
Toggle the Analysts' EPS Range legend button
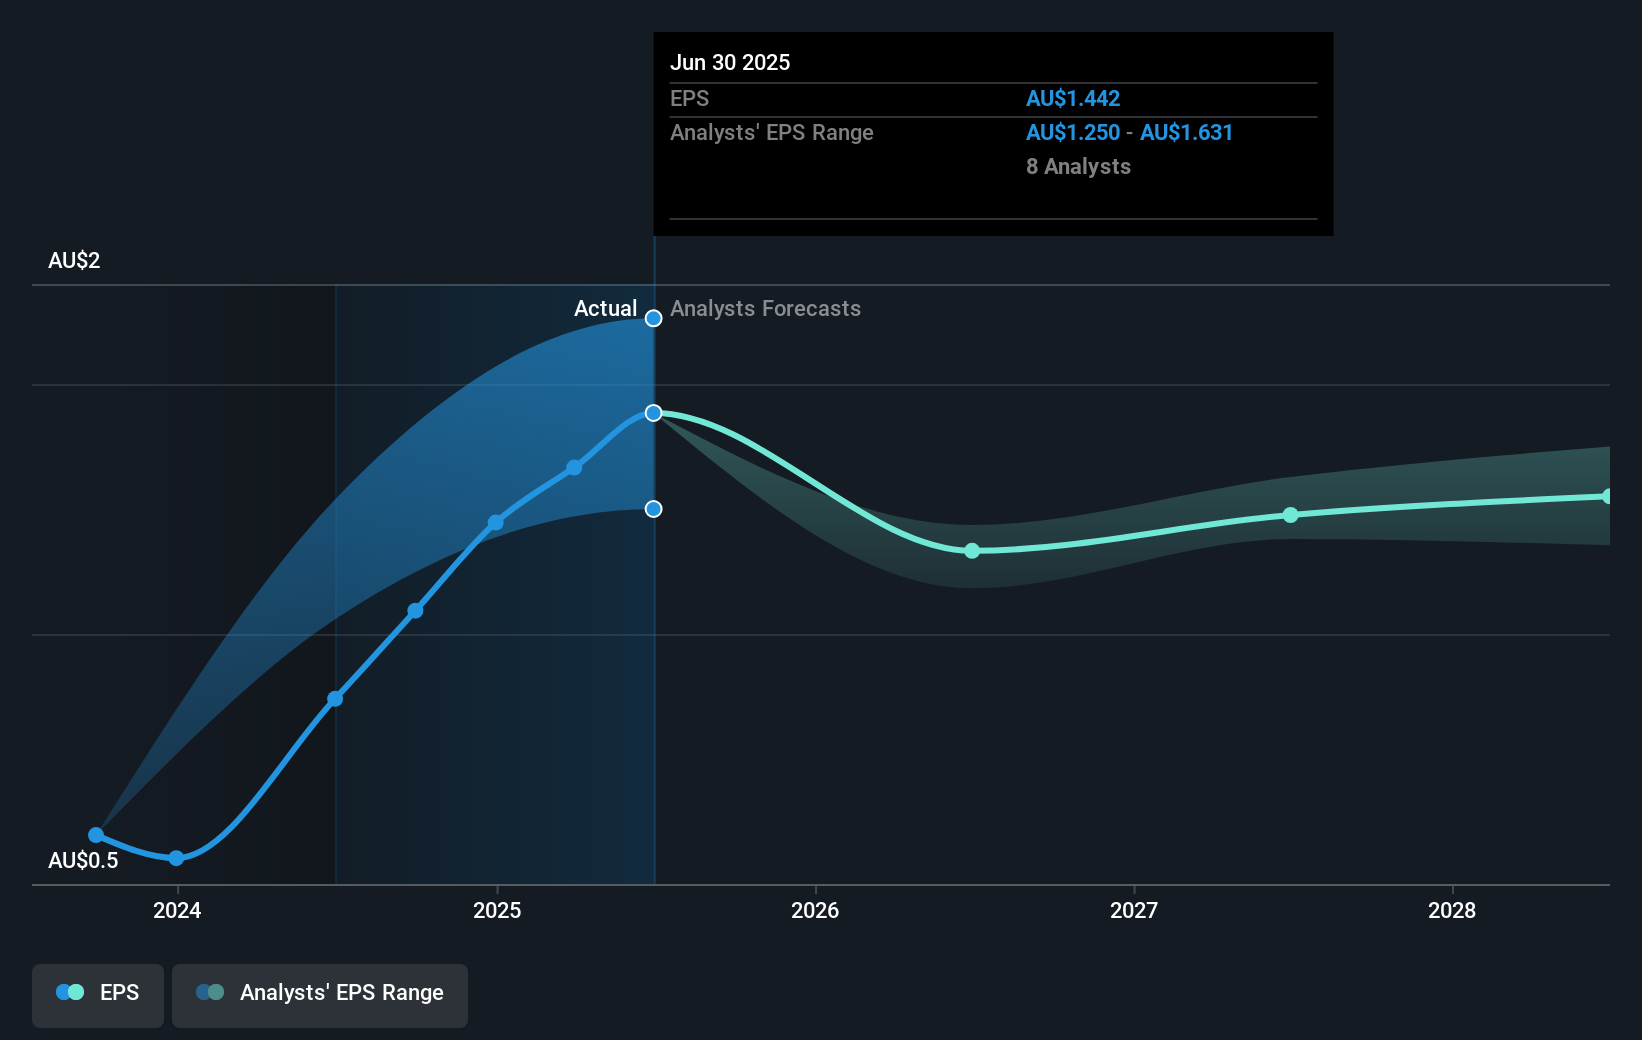[320, 995]
